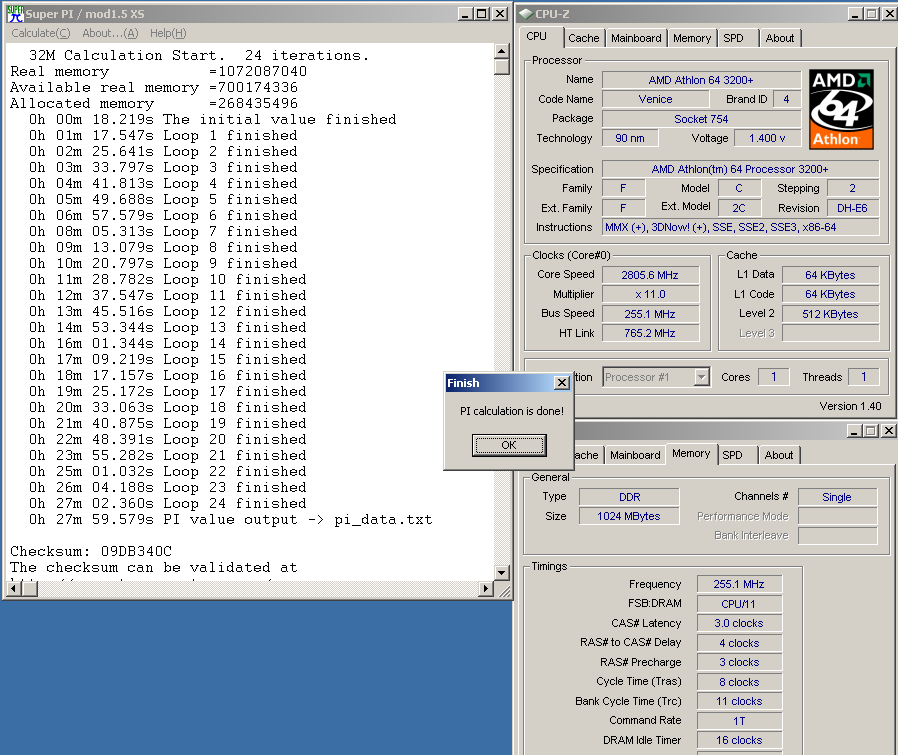Click the HT Link value '765.2 MHz'
The width and height of the screenshot is (898, 755).
pos(650,333)
